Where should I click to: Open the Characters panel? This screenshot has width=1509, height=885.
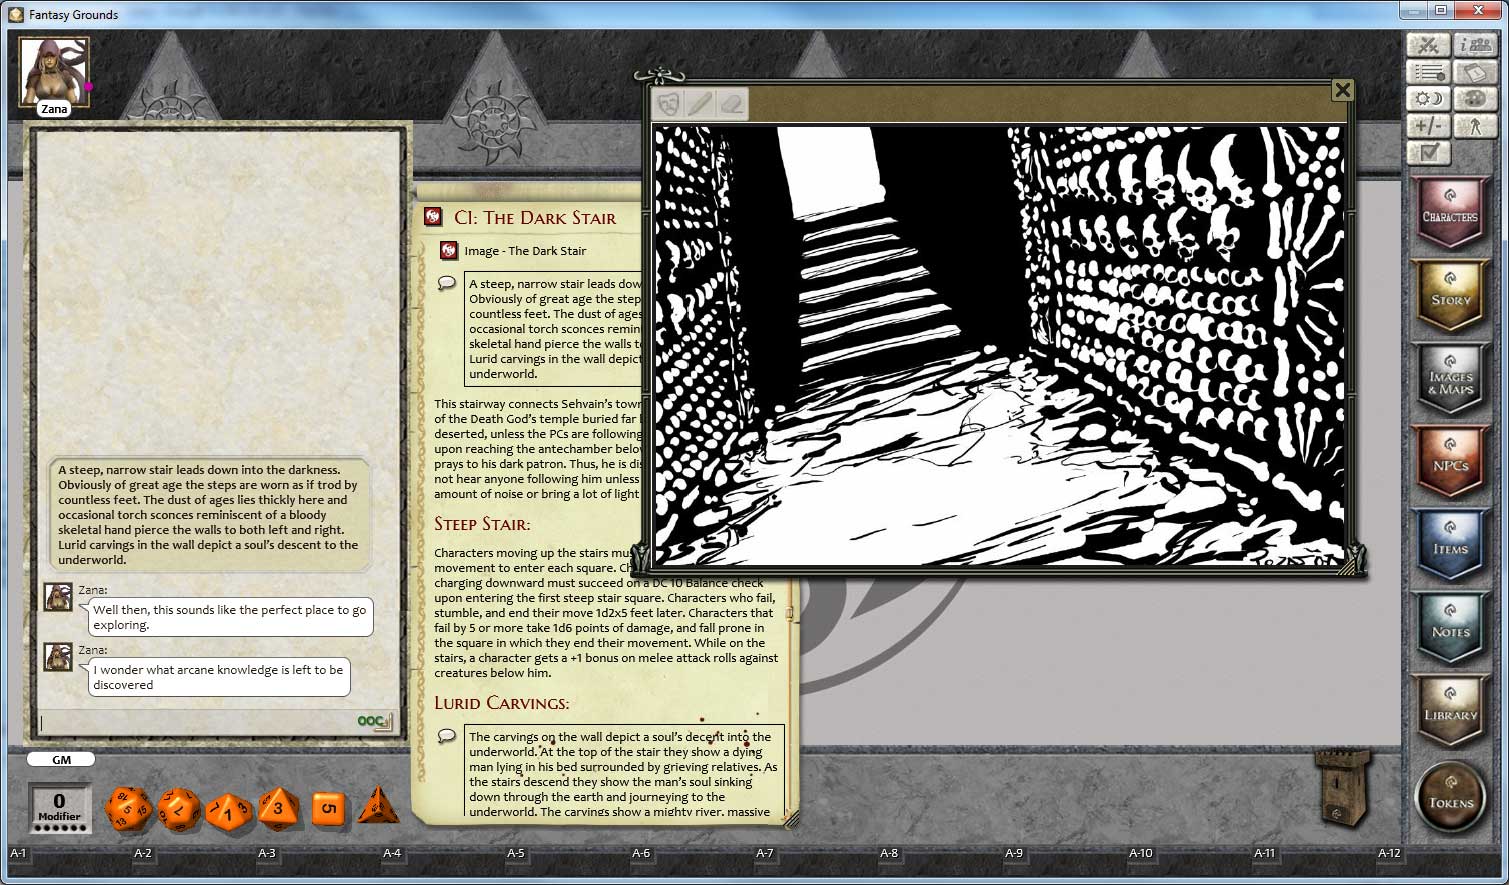click(1451, 212)
